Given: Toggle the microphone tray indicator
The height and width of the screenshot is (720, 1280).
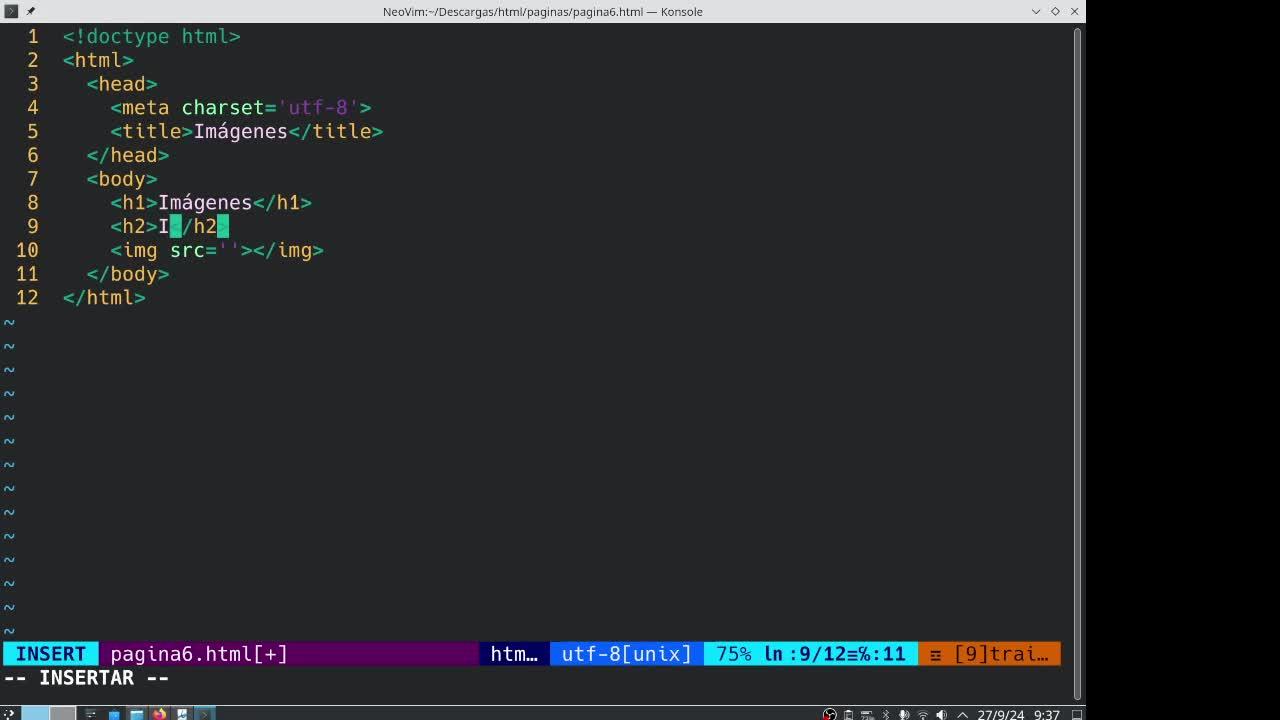Looking at the screenshot, I should coord(904,714).
